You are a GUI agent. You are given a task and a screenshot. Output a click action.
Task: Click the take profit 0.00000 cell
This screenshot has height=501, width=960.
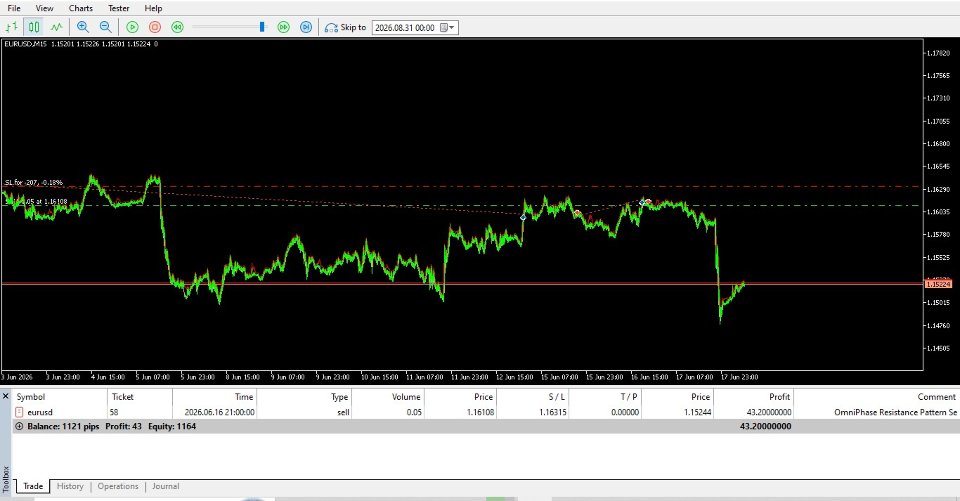(x=624, y=412)
